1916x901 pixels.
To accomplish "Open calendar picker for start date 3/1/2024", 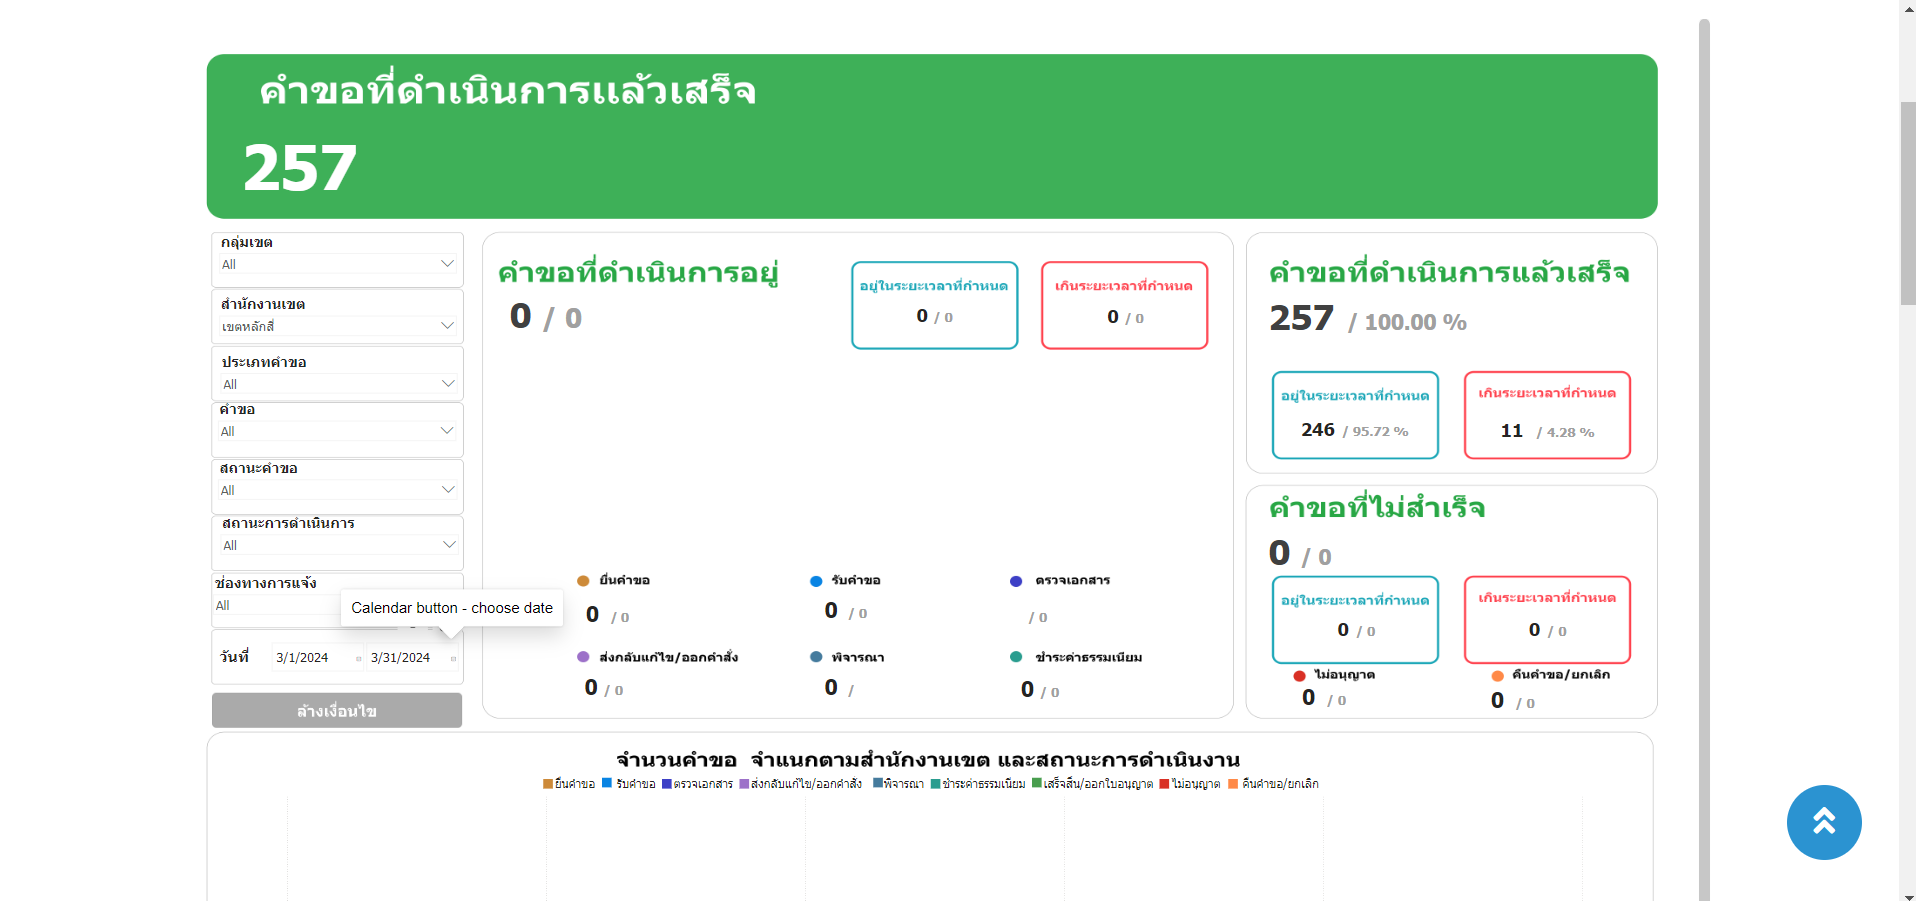I will [x=359, y=658].
